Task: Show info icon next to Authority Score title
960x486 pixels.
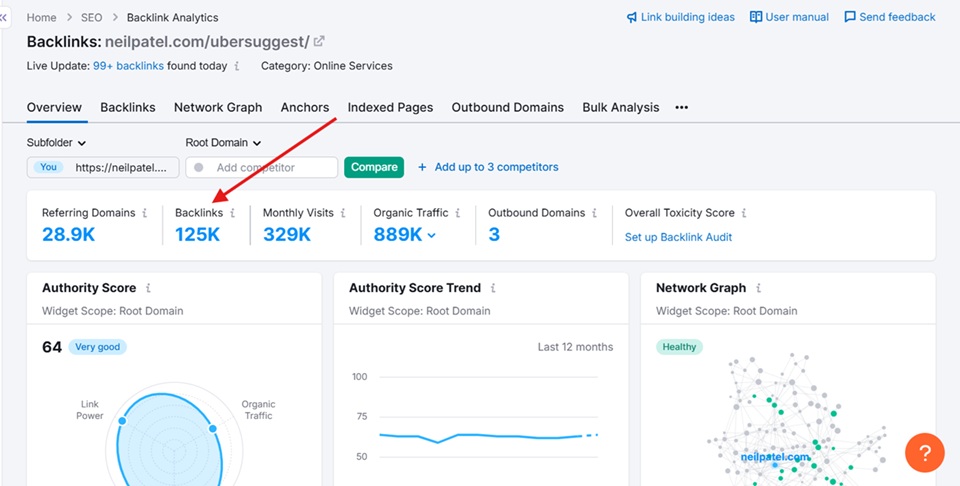Action: tap(148, 288)
